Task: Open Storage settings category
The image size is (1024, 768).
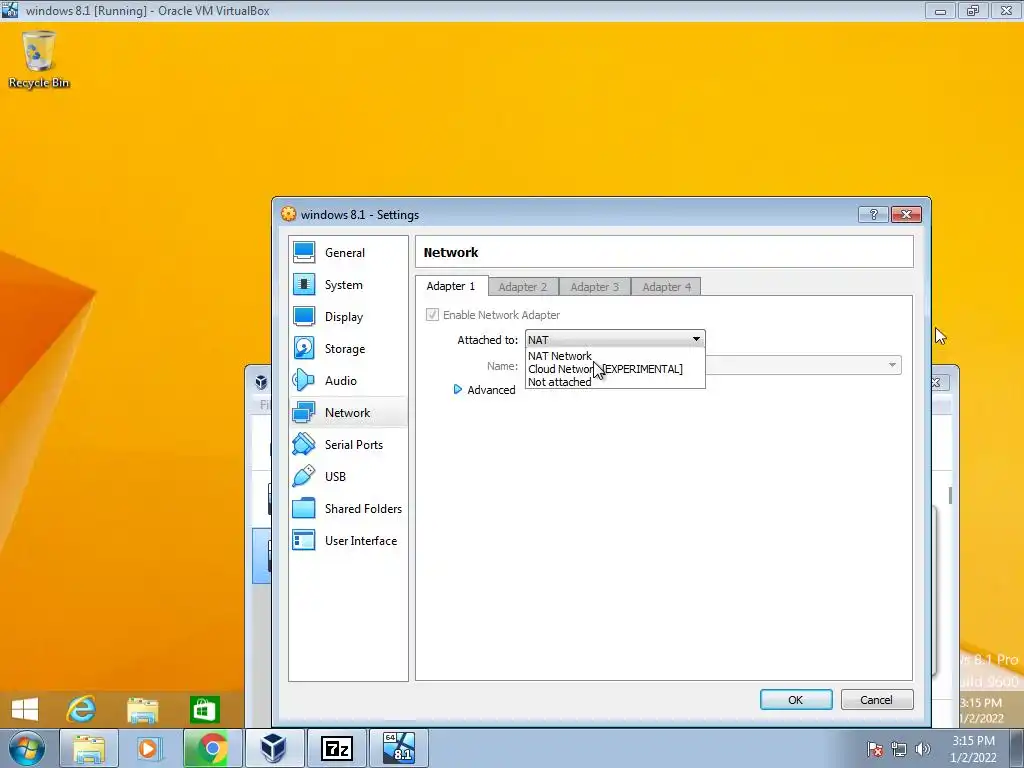Action: click(348, 349)
